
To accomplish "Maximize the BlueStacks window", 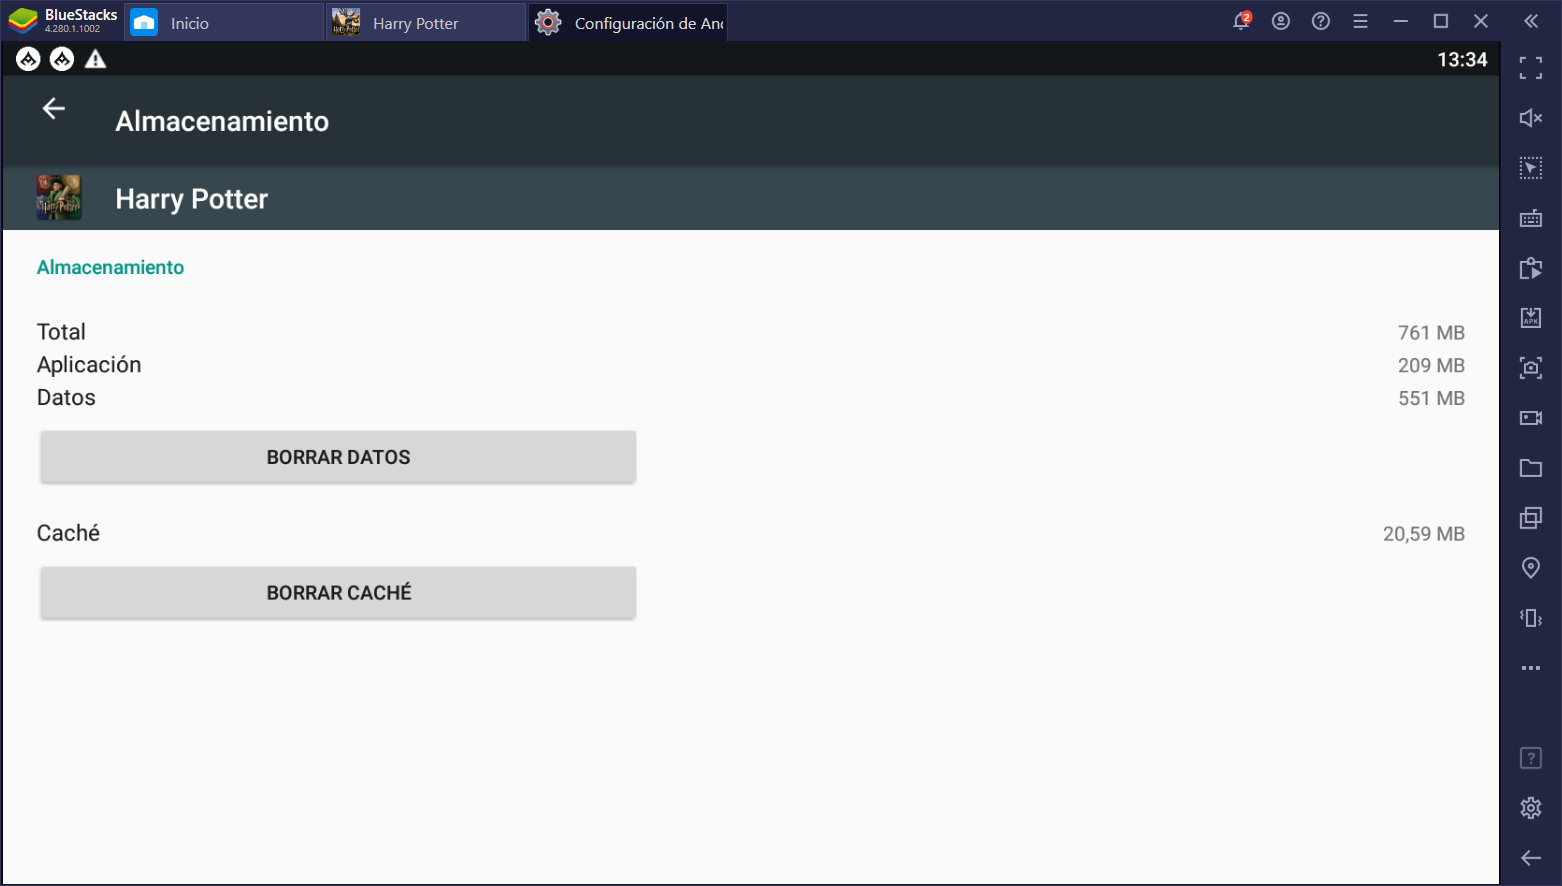I will 1441,21.
